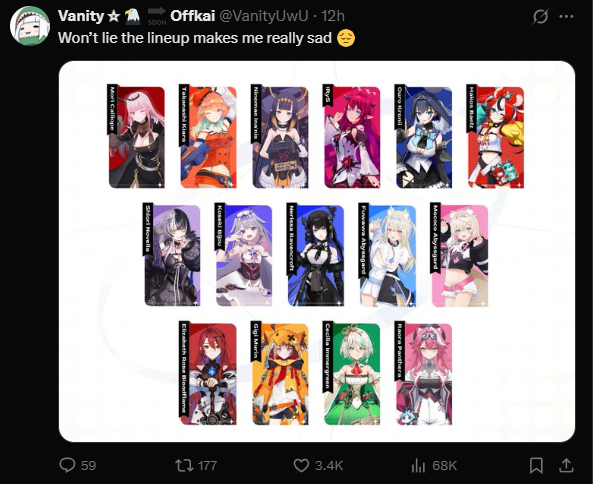
Task: Open the share upload icon
Action: click(x=566, y=465)
